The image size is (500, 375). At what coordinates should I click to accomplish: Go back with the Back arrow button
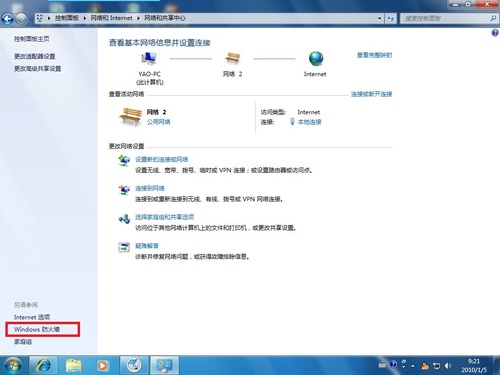[x=7, y=19]
